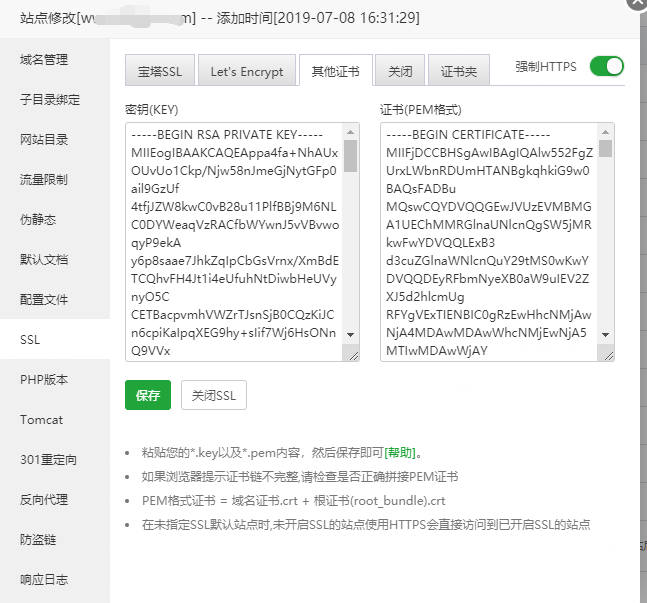This screenshot has height=603, width=647.
Task: Click the private key box scrollbar
Action: tap(350, 240)
